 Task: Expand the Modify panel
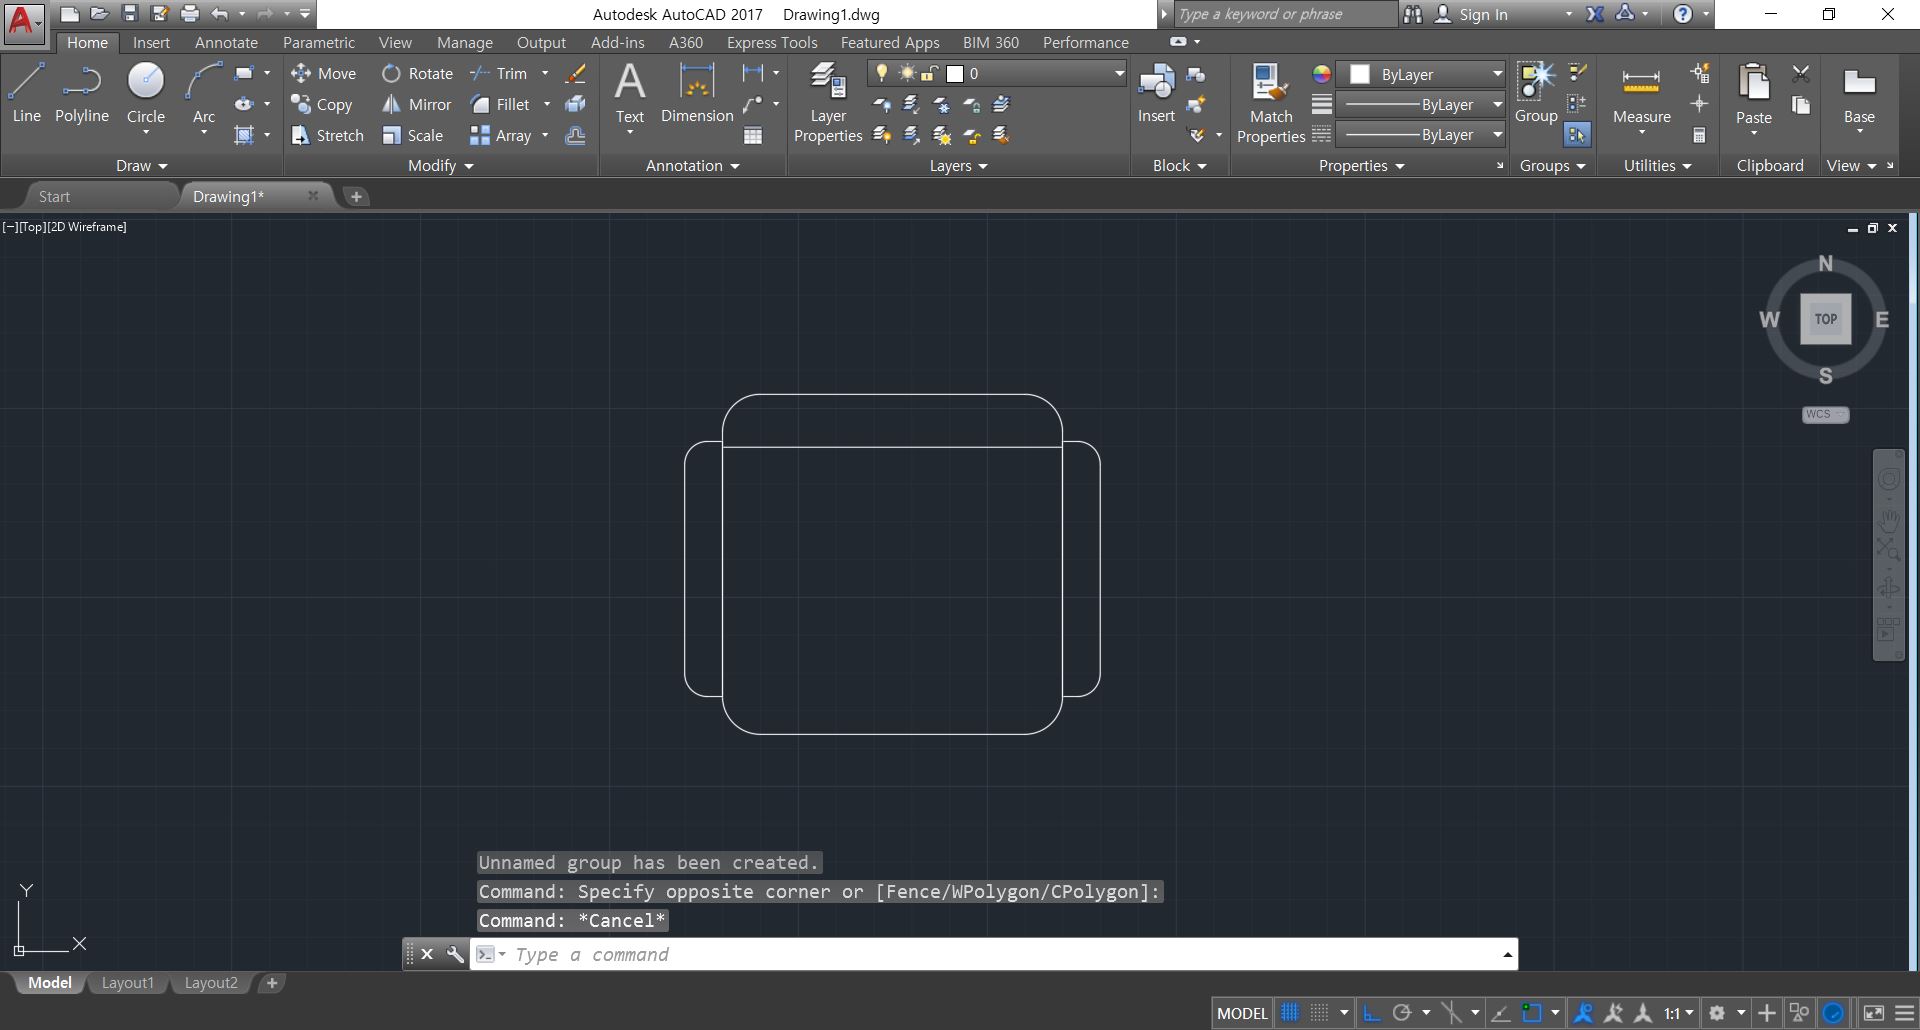[440, 166]
